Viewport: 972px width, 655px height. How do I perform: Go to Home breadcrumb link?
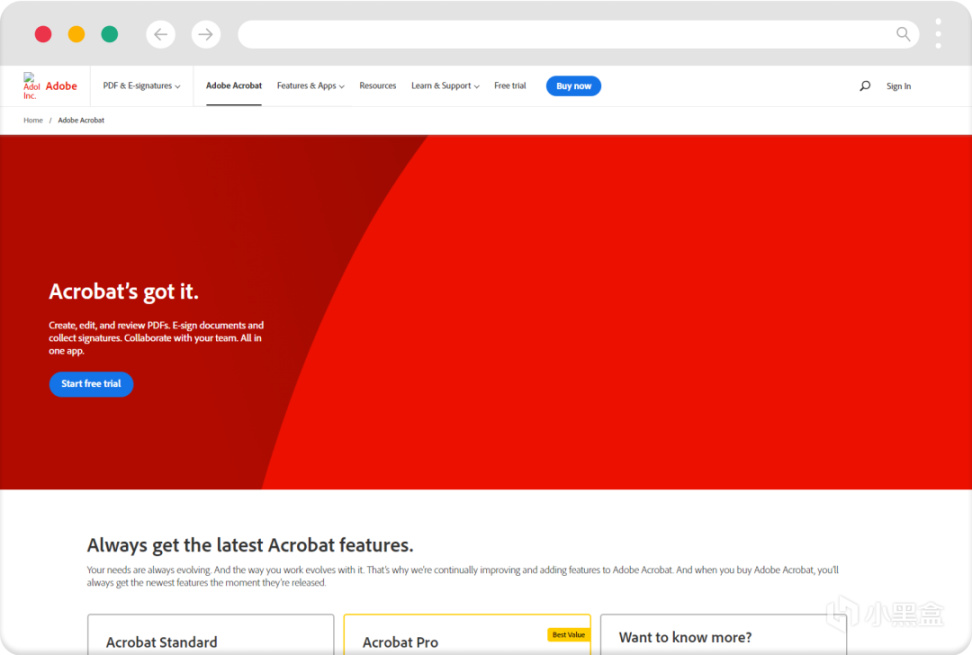(x=33, y=120)
